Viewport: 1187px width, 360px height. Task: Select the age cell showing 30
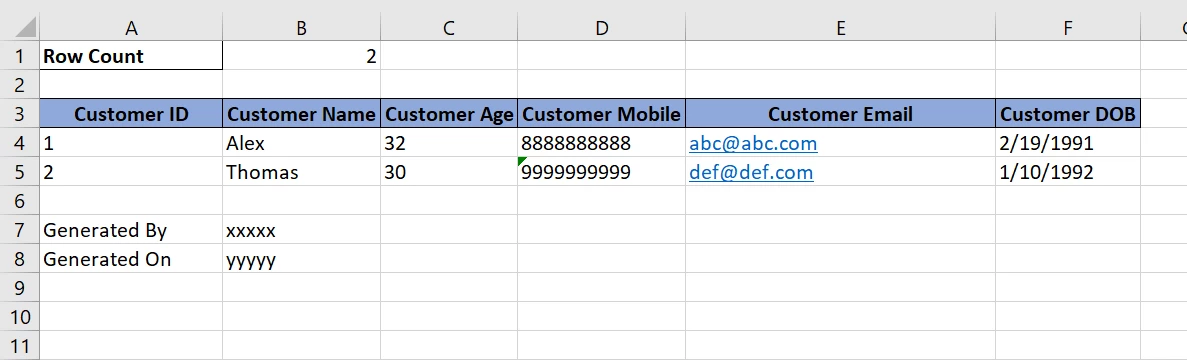[x=449, y=172]
